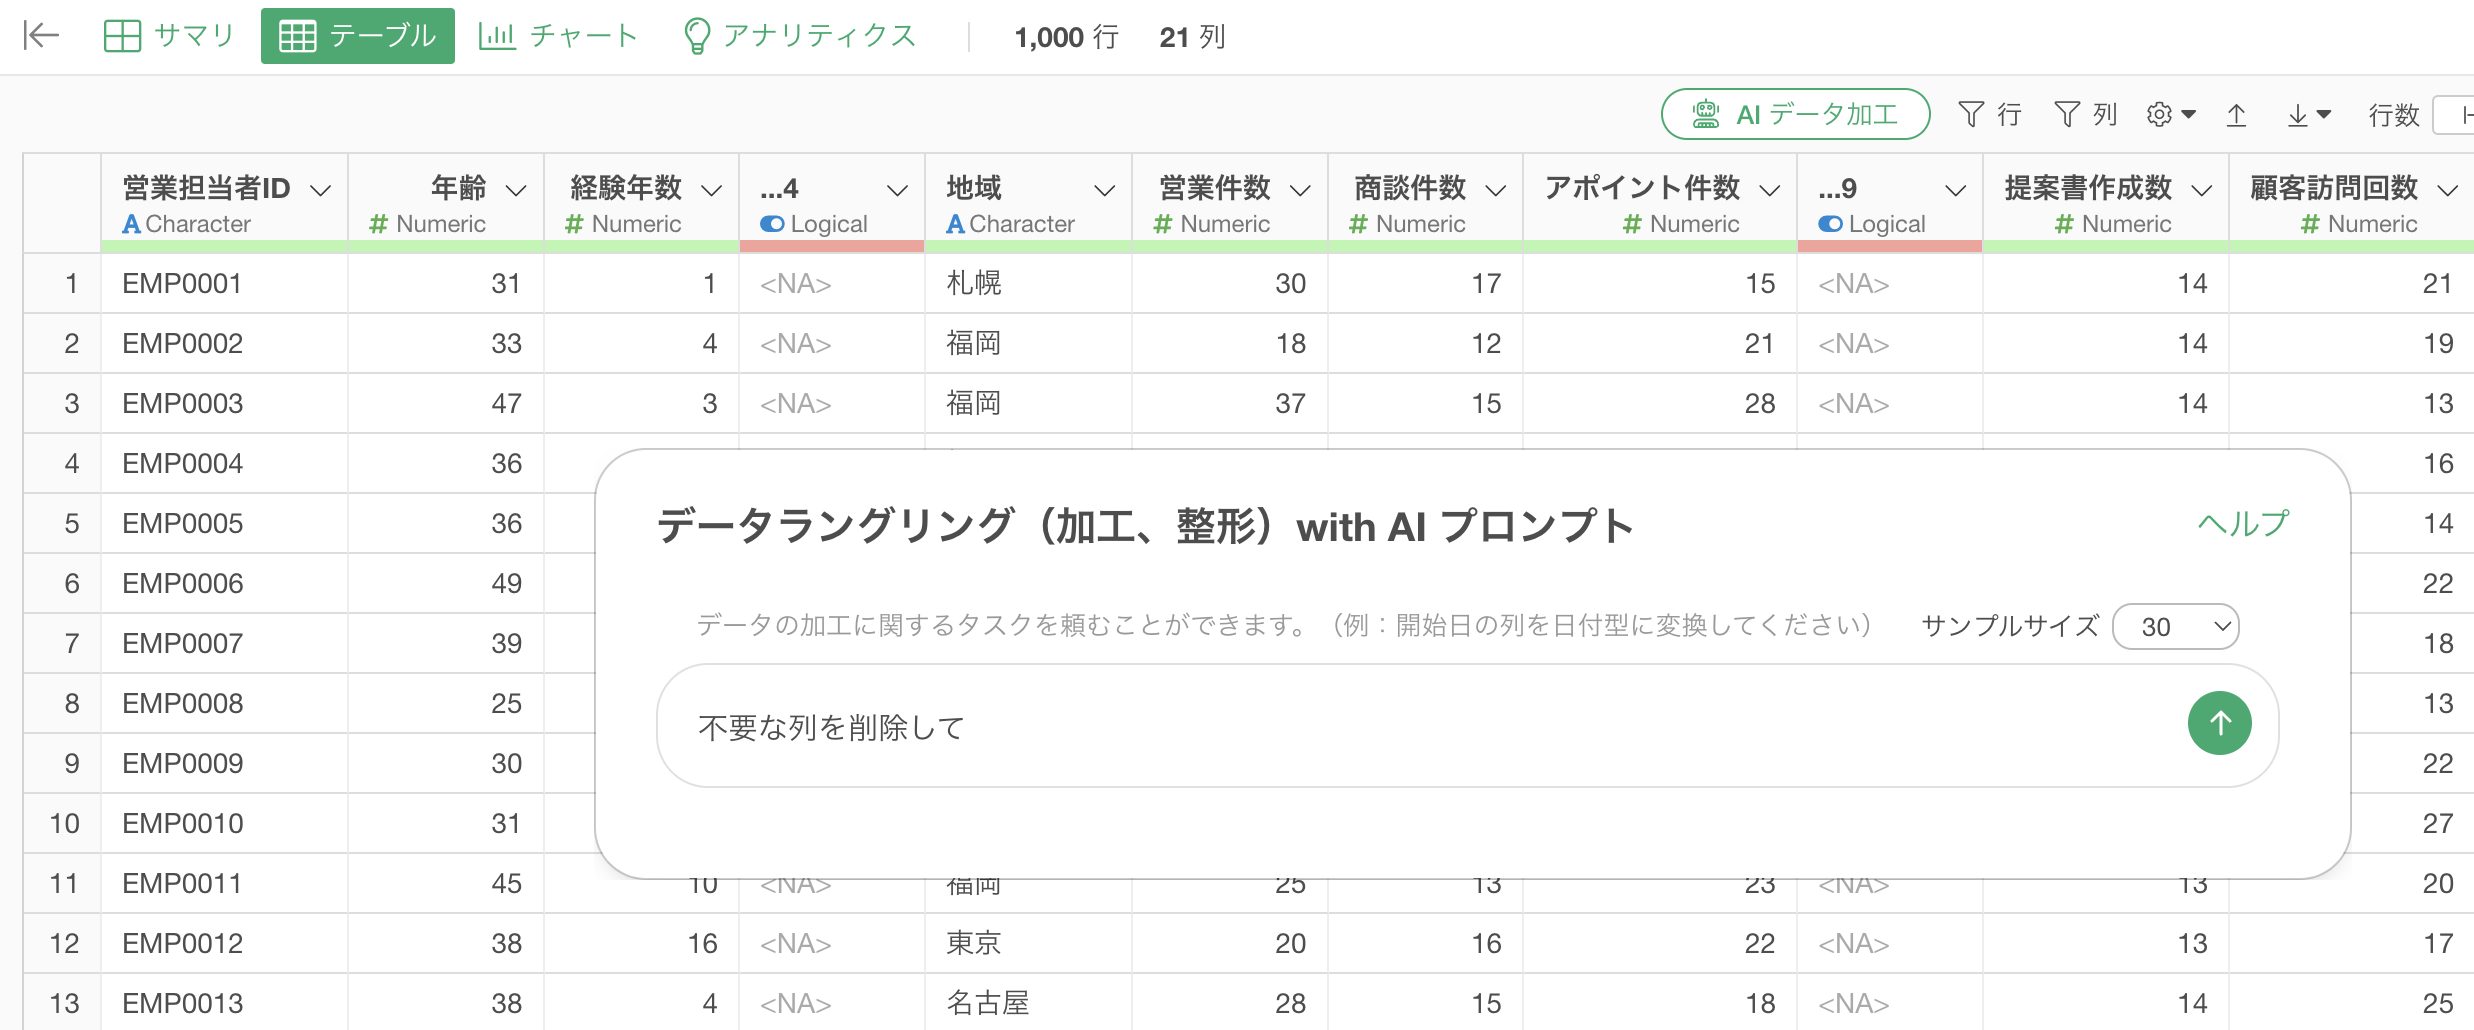The height and width of the screenshot is (1030, 2474).
Task: Expand the サンプルサイズ dropdown
Action: click(x=2175, y=627)
